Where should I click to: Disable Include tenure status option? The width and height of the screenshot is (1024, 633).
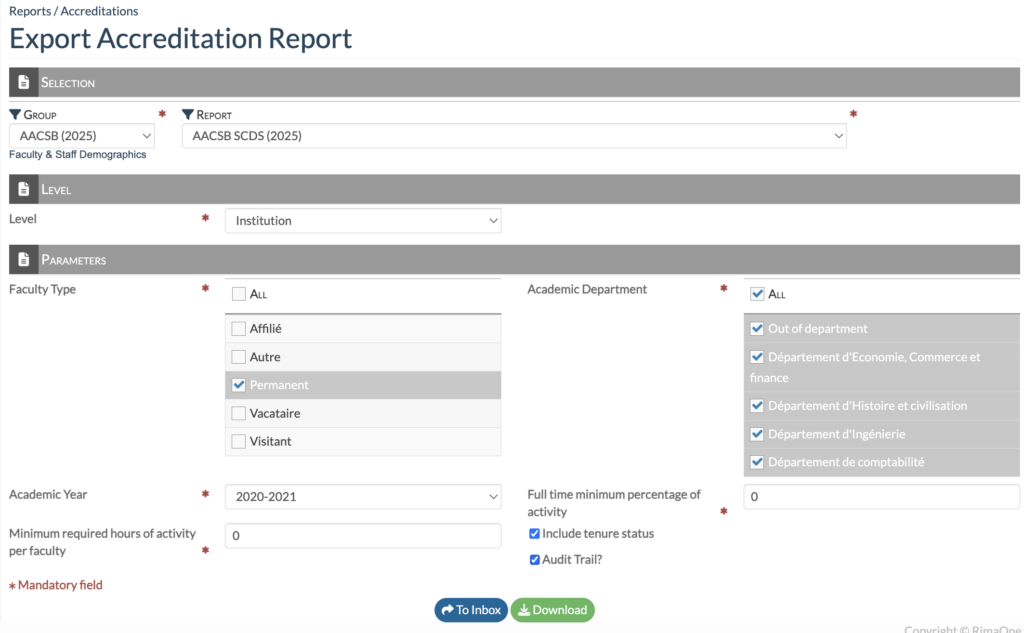click(x=535, y=534)
